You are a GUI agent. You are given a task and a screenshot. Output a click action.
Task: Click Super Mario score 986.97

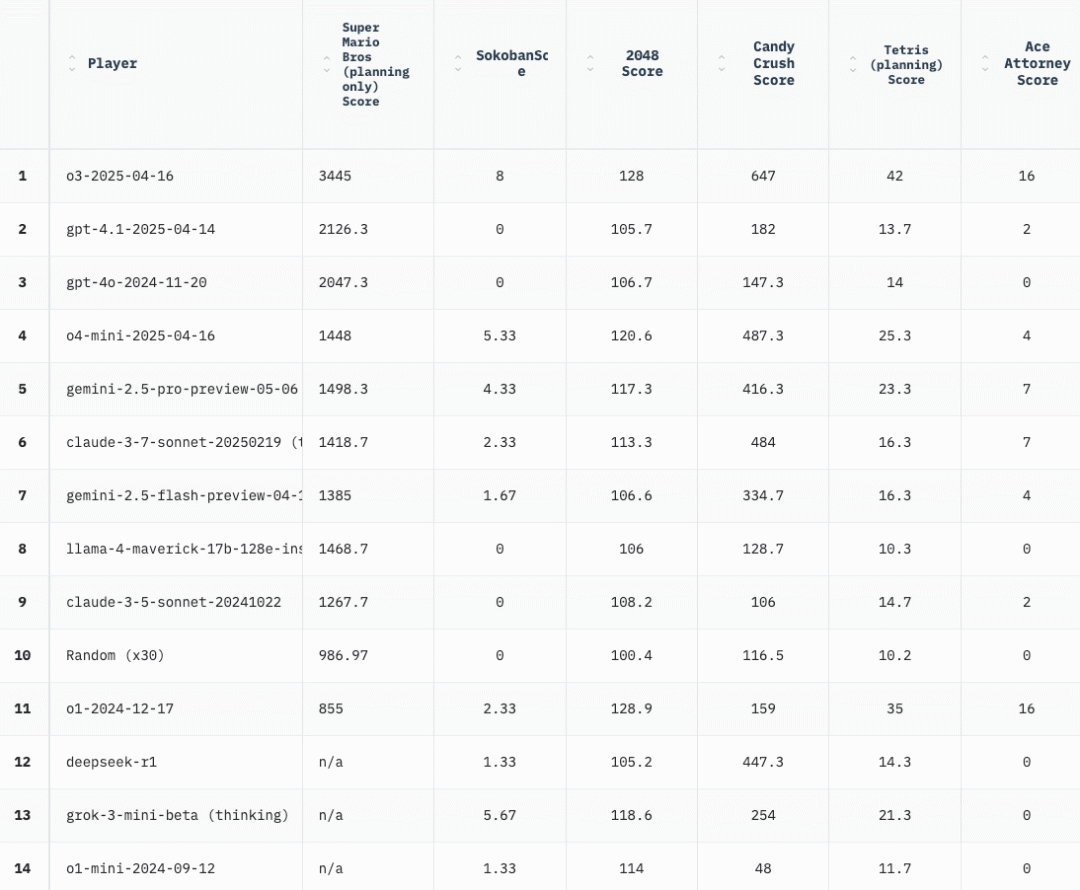(343, 655)
